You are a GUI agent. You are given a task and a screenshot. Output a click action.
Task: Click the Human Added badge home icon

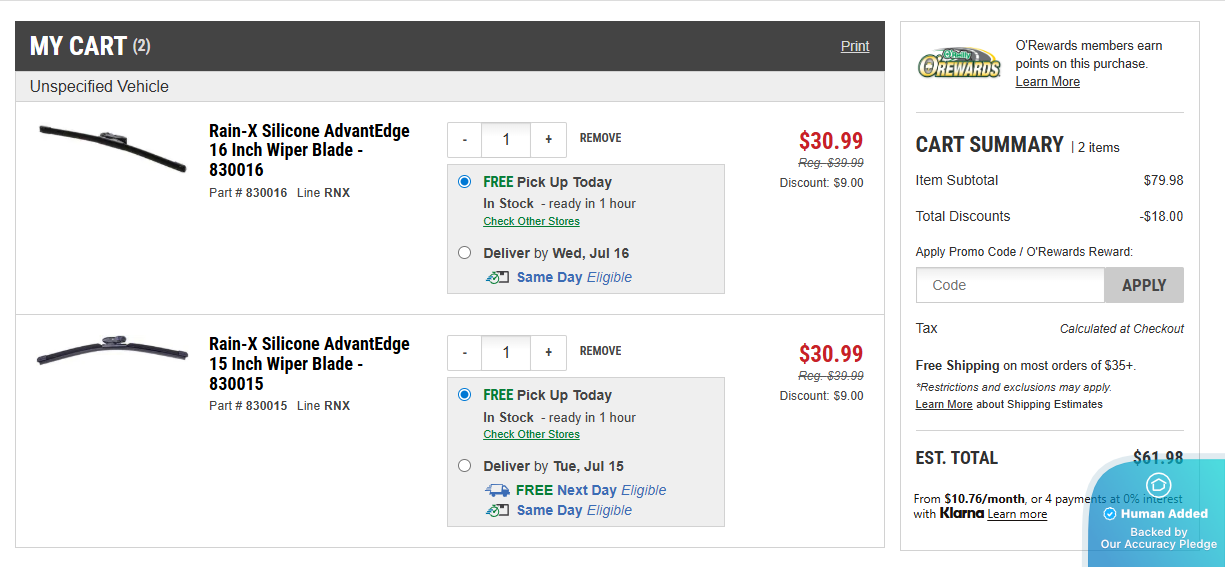(x=1158, y=485)
